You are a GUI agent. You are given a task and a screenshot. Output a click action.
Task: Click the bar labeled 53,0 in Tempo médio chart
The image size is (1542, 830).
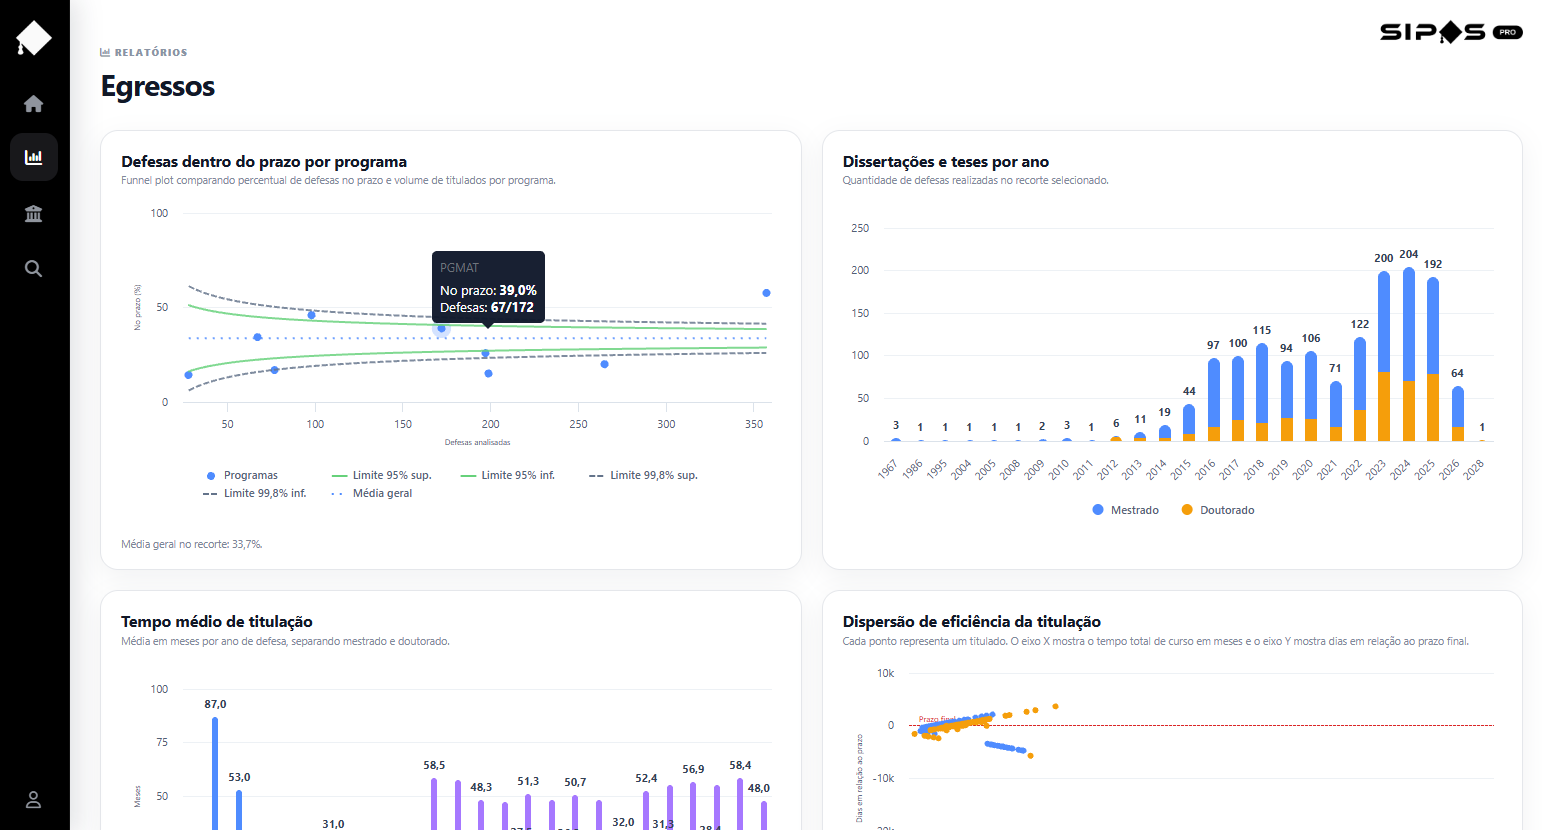click(x=239, y=810)
